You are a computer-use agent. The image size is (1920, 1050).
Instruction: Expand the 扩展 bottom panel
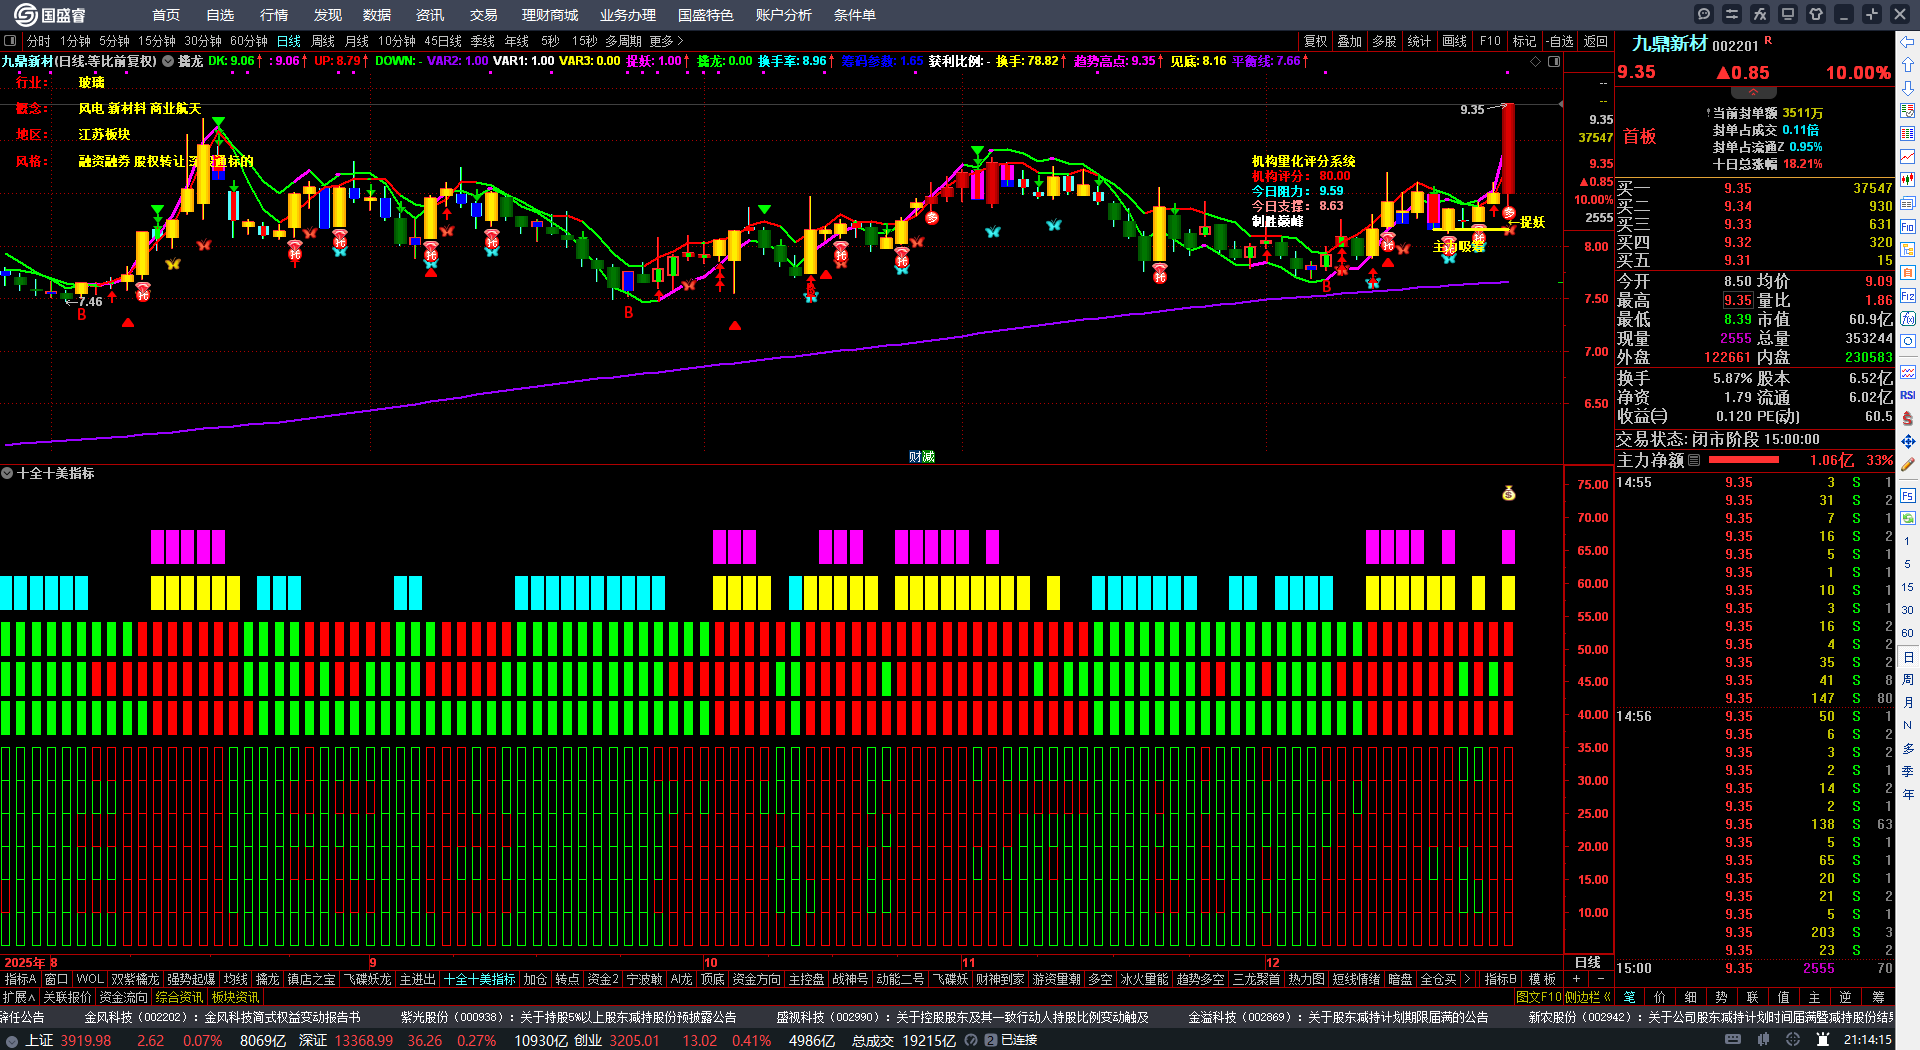[18, 997]
